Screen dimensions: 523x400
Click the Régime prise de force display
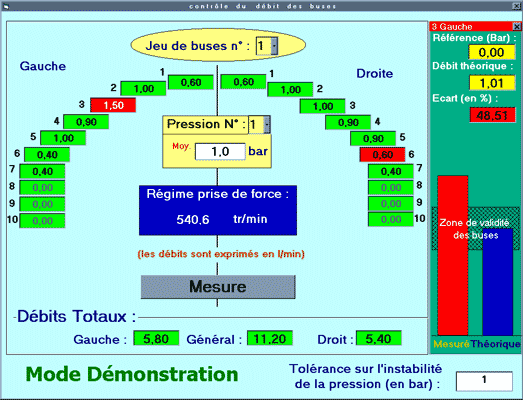[218, 210]
